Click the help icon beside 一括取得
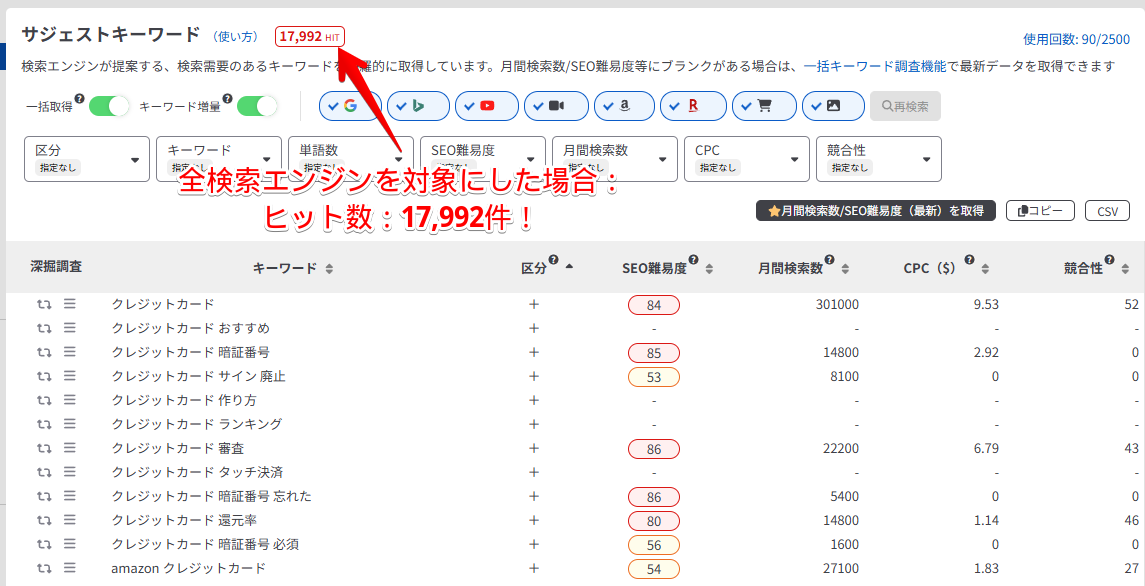The image size is (1145, 586). tap(80, 99)
